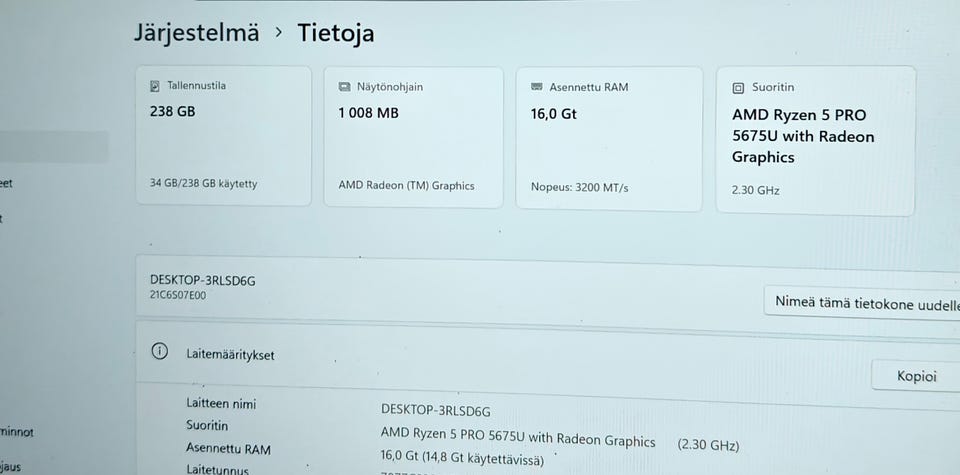This screenshot has width=960, height=475.
Task: Go back to Järjestelmä via breadcrumb
Action: point(197,32)
